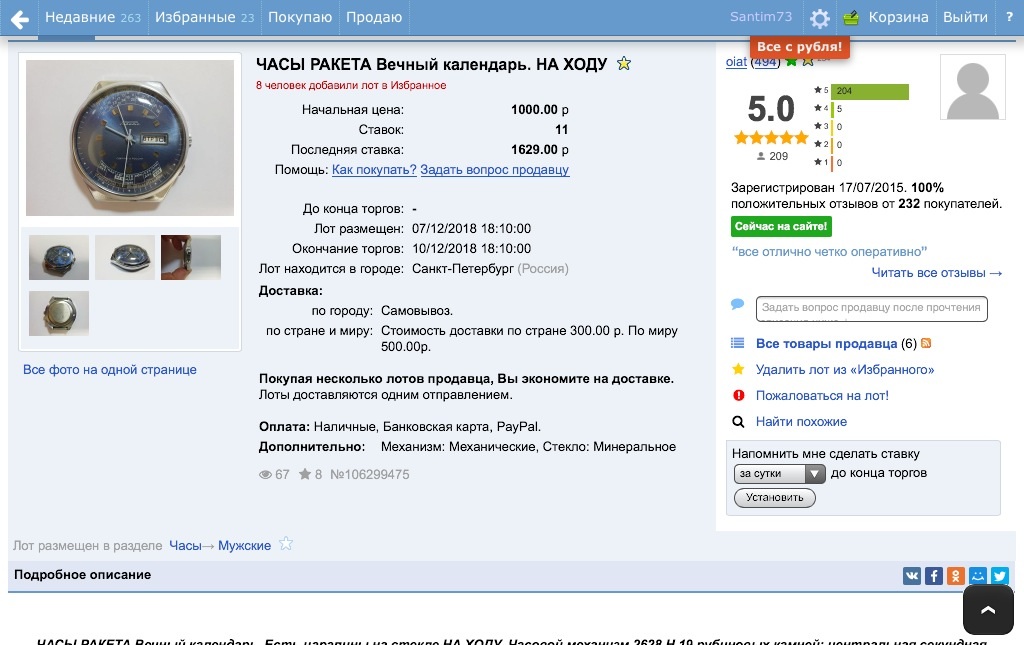Share the lot on VK

tap(912, 576)
